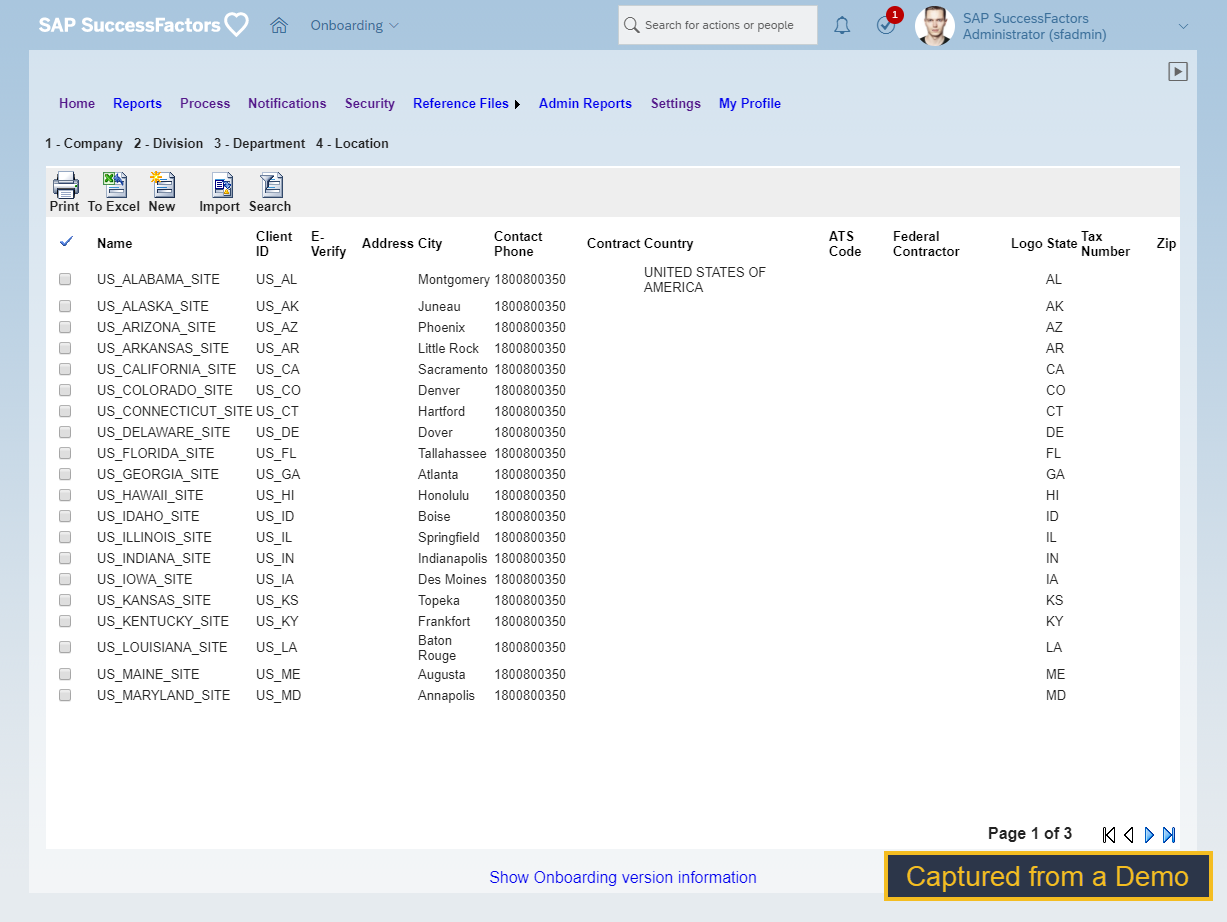Switch to 1 - Company level
The height and width of the screenshot is (922, 1227).
[x=84, y=143]
